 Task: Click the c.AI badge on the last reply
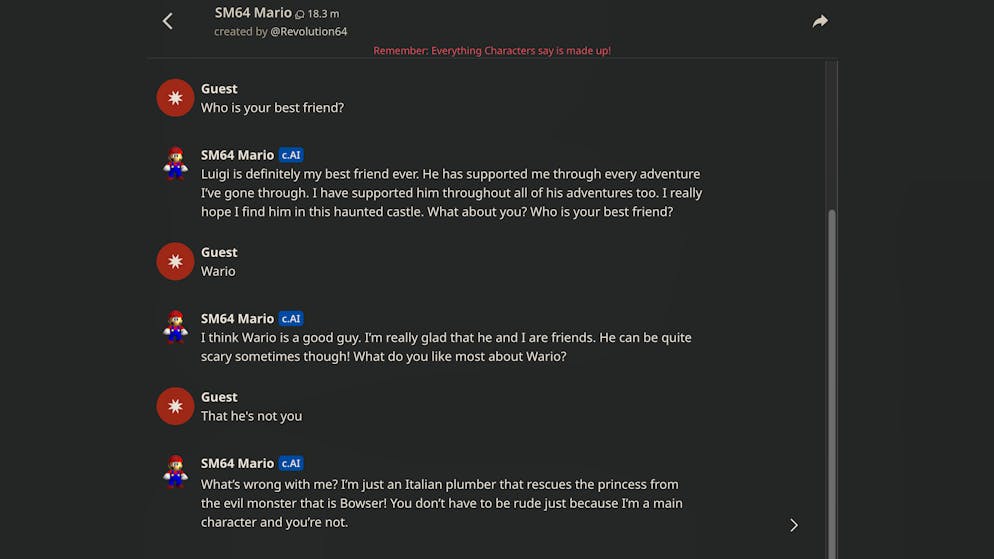pos(291,464)
